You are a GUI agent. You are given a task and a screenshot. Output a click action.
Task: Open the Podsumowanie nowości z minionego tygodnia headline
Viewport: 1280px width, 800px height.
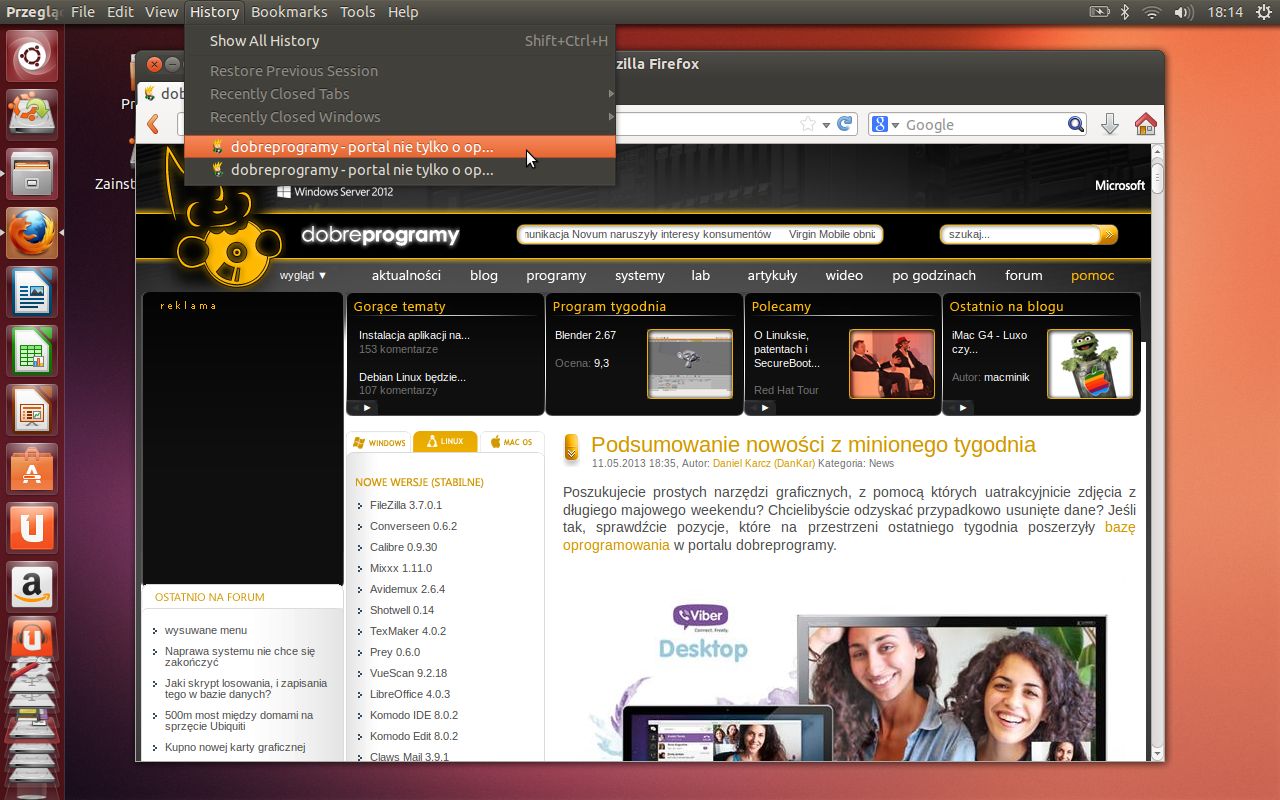click(813, 445)
